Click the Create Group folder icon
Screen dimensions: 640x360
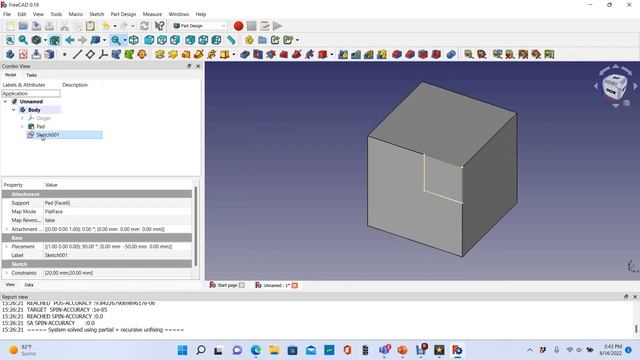point(262,40)
